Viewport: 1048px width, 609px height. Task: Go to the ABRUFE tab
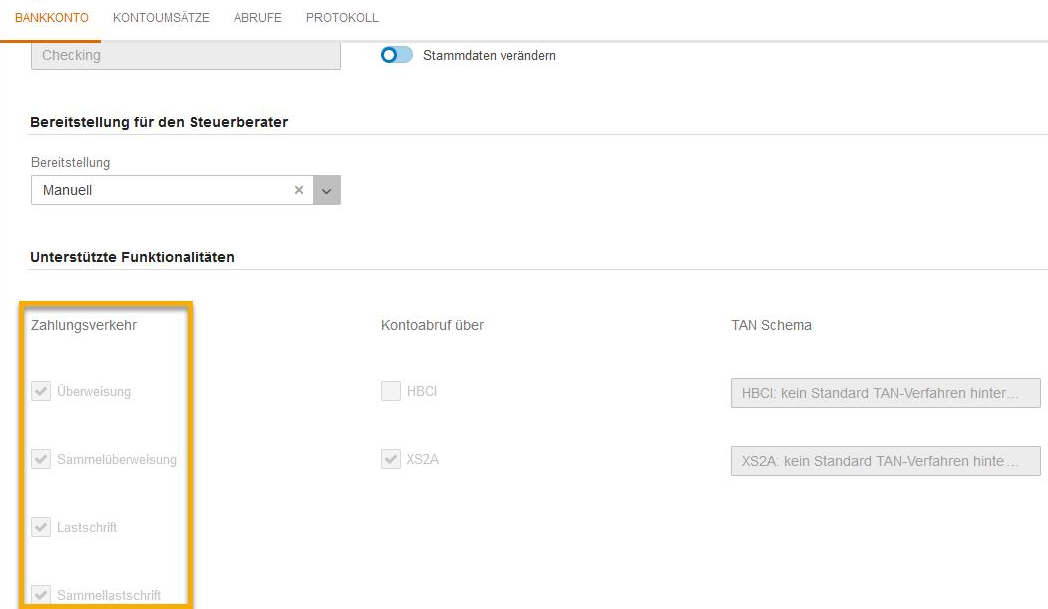(257, 18)
